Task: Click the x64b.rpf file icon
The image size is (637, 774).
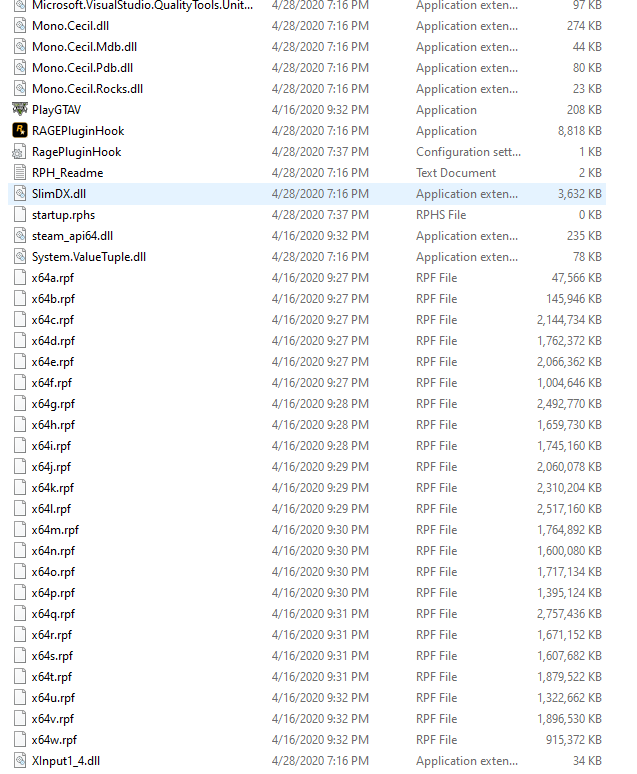Action: (x=20, y=298)
